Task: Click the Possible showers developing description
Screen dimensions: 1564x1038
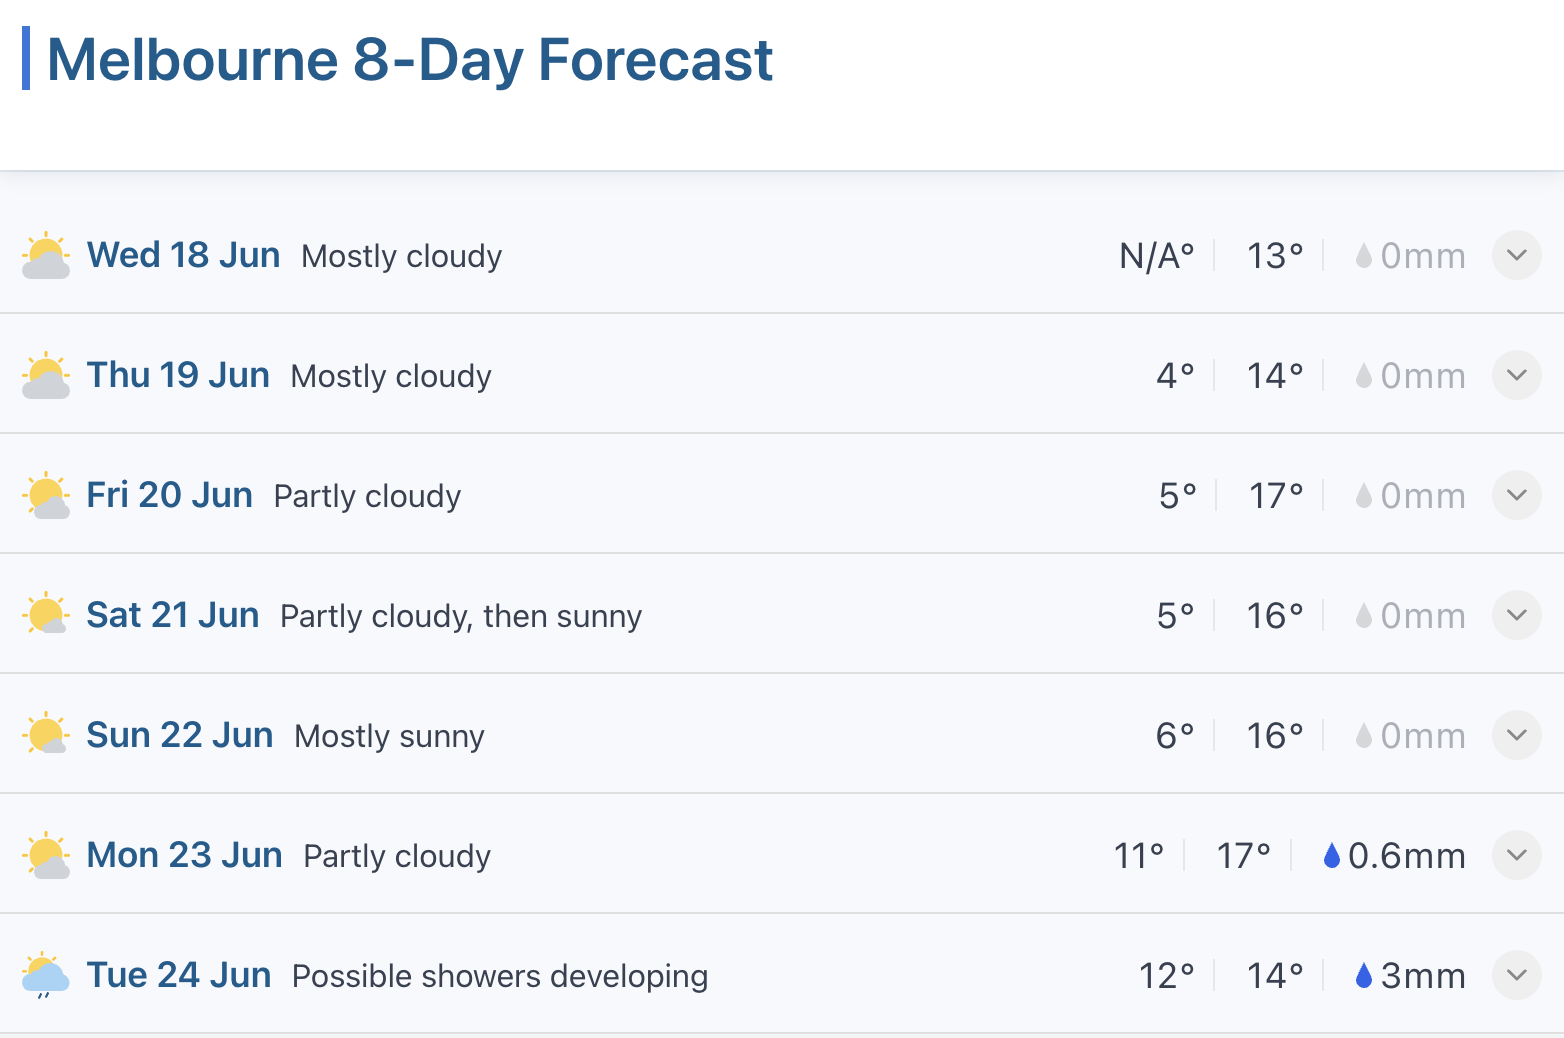Action: pos(500,976)
